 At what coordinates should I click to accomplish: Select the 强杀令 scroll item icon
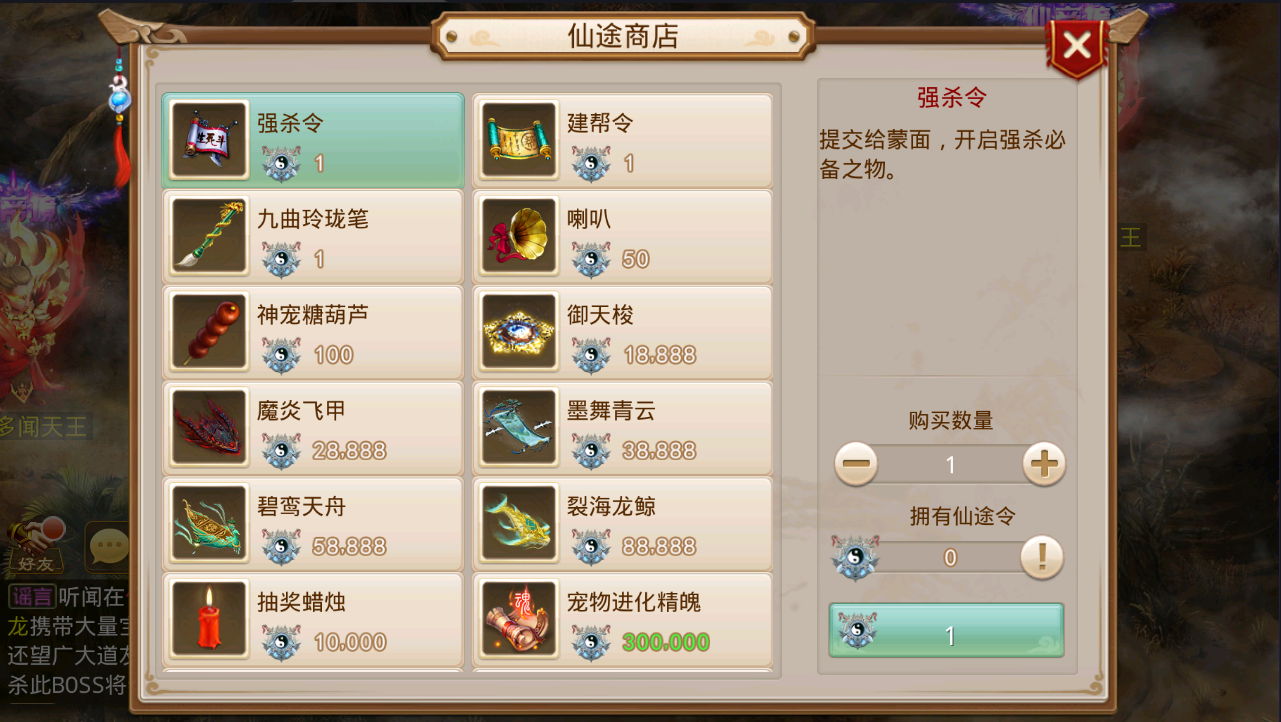[x=209, y=140]
